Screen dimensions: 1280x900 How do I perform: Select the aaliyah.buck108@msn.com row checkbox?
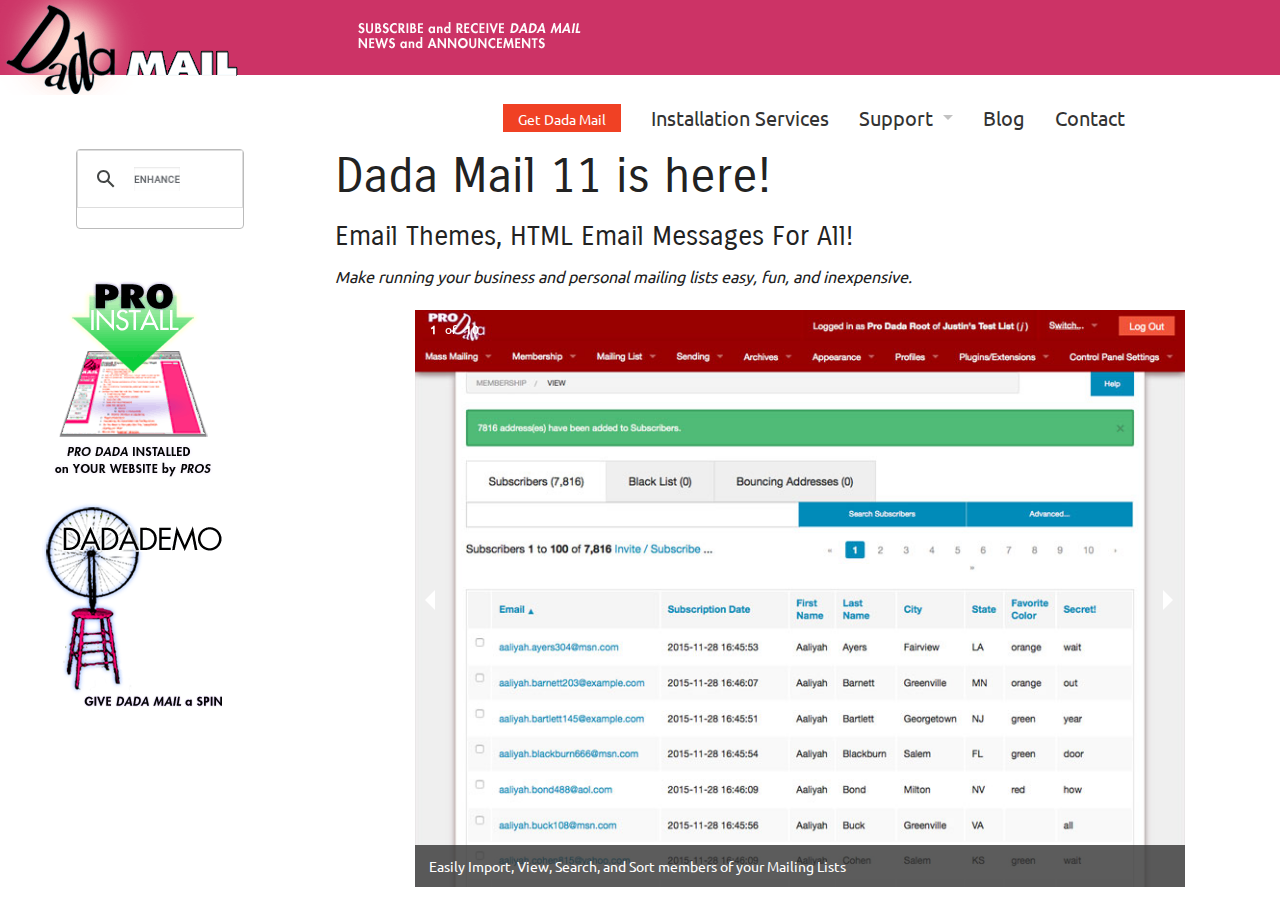(480, 820)
